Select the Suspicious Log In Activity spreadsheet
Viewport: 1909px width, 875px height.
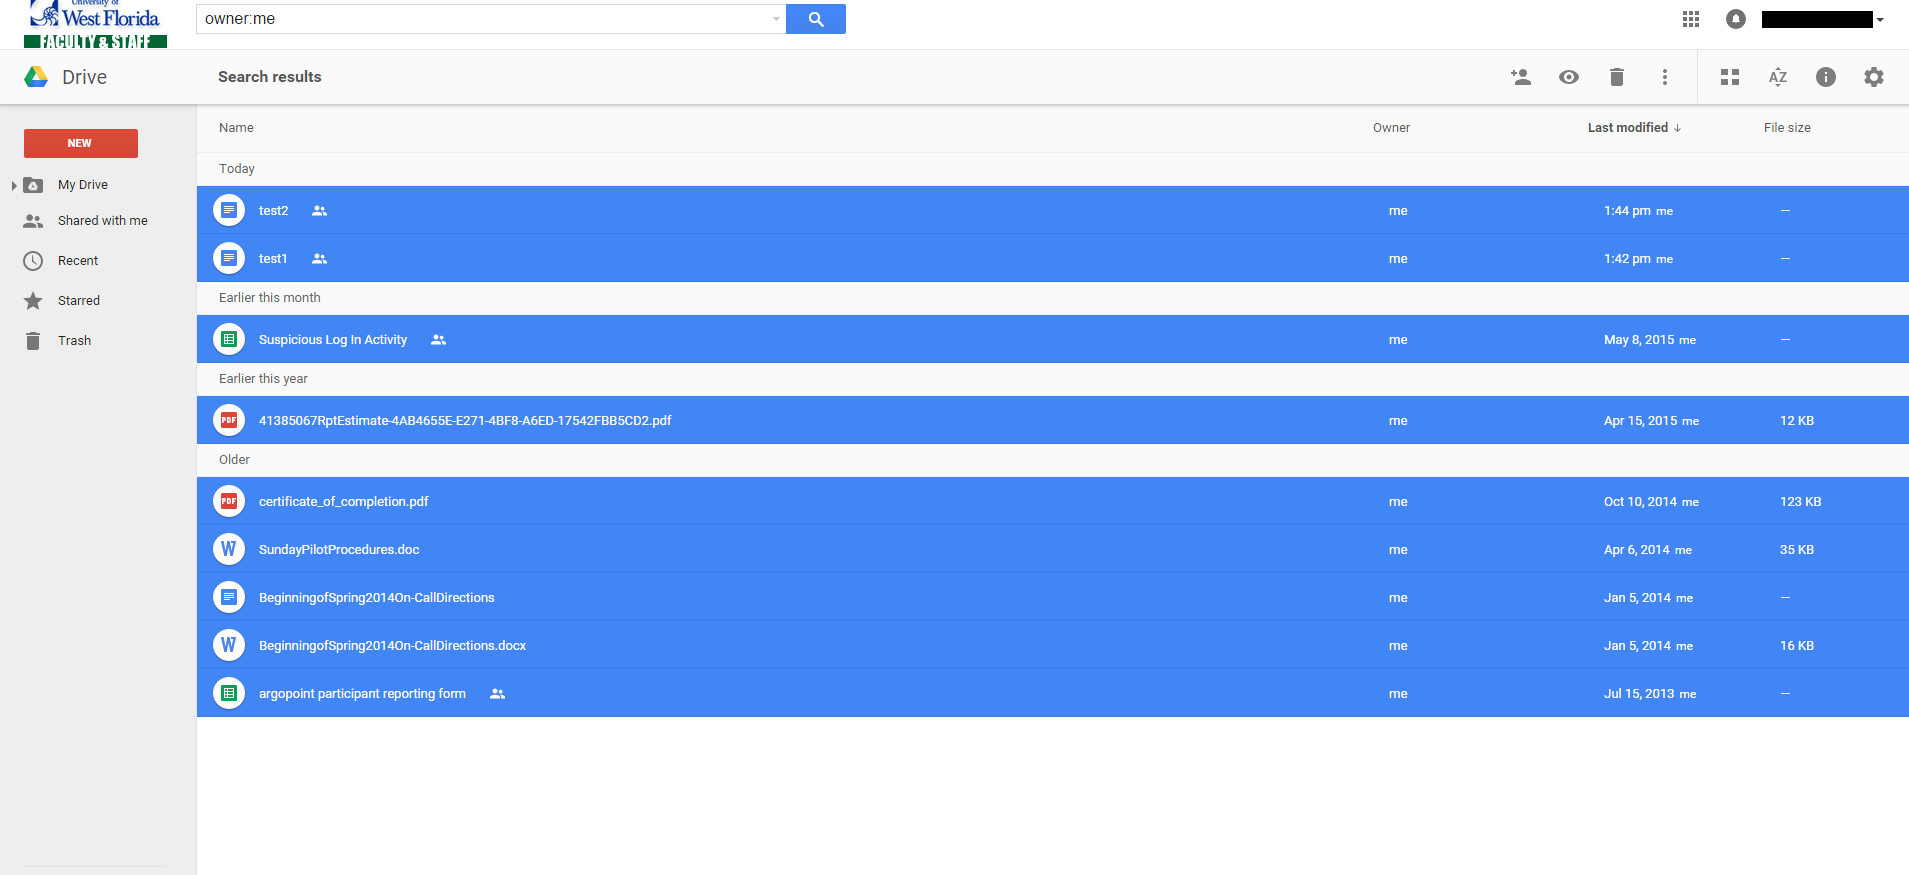tap(333, 340)
